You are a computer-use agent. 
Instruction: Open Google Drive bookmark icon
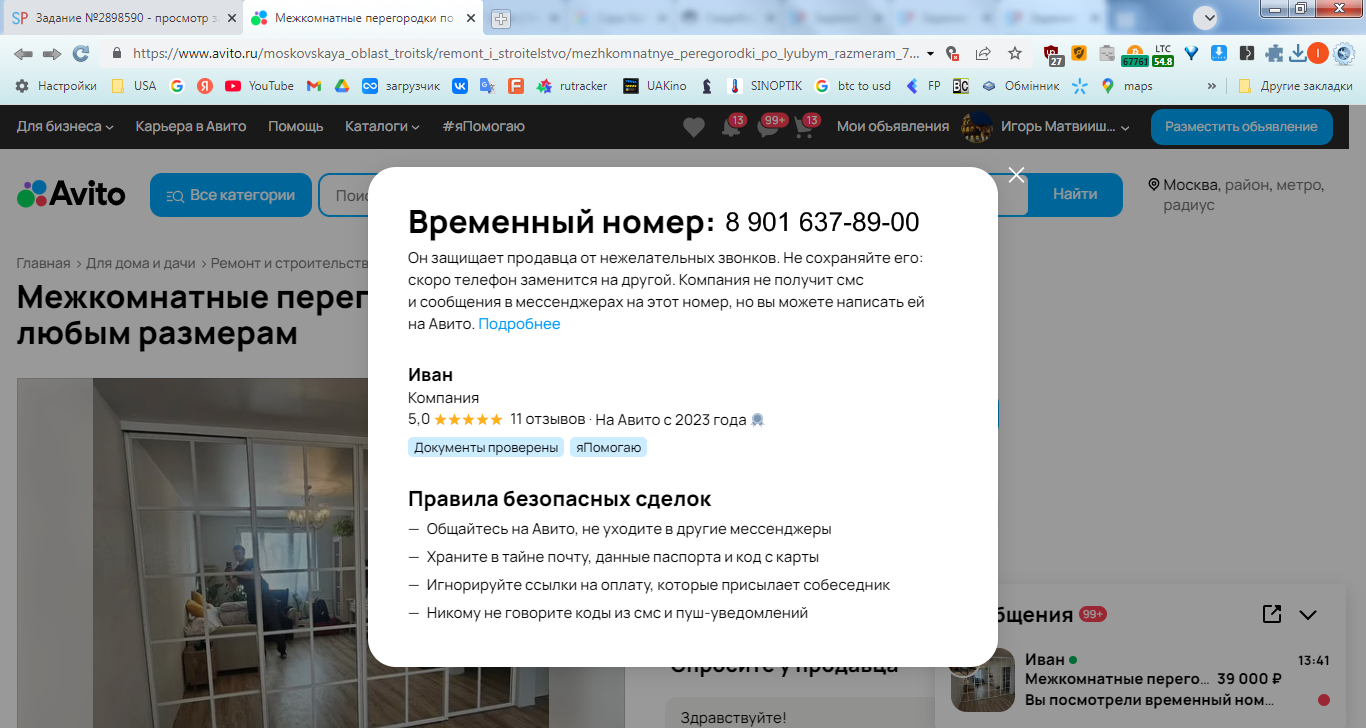[x=341, y=86]
